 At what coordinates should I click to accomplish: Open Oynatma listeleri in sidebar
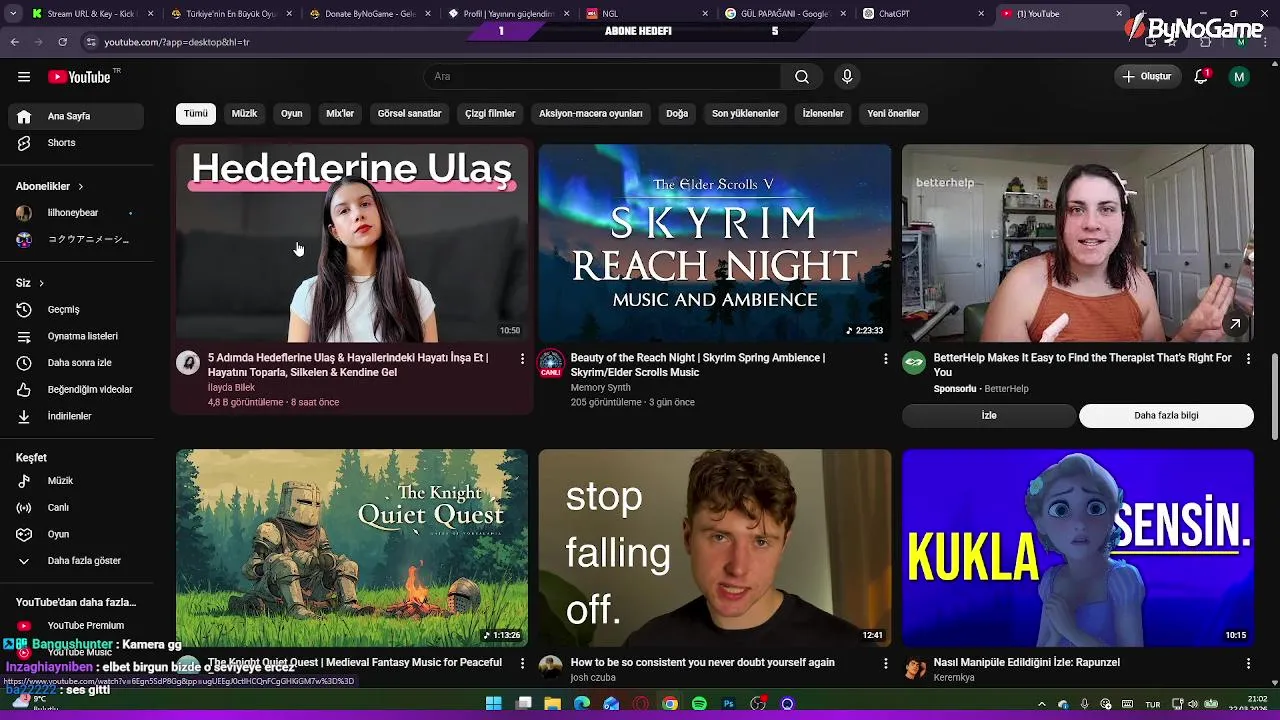(76, 336)
